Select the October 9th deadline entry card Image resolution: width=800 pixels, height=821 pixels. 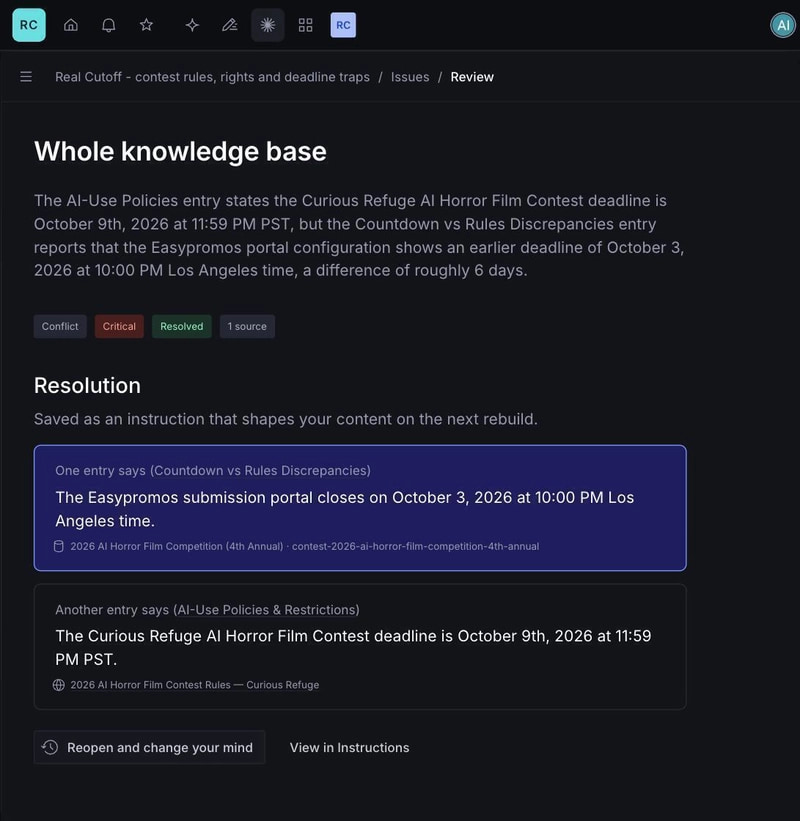[360, 647]
